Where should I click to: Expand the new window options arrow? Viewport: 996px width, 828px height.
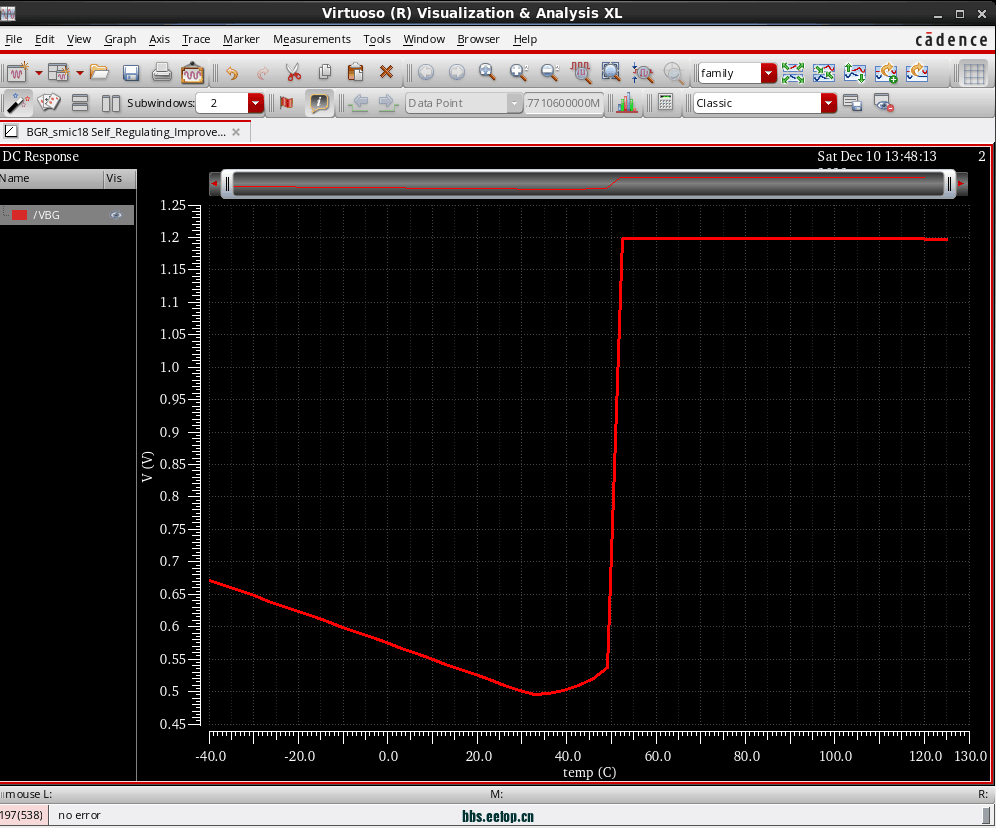point(39,73)
